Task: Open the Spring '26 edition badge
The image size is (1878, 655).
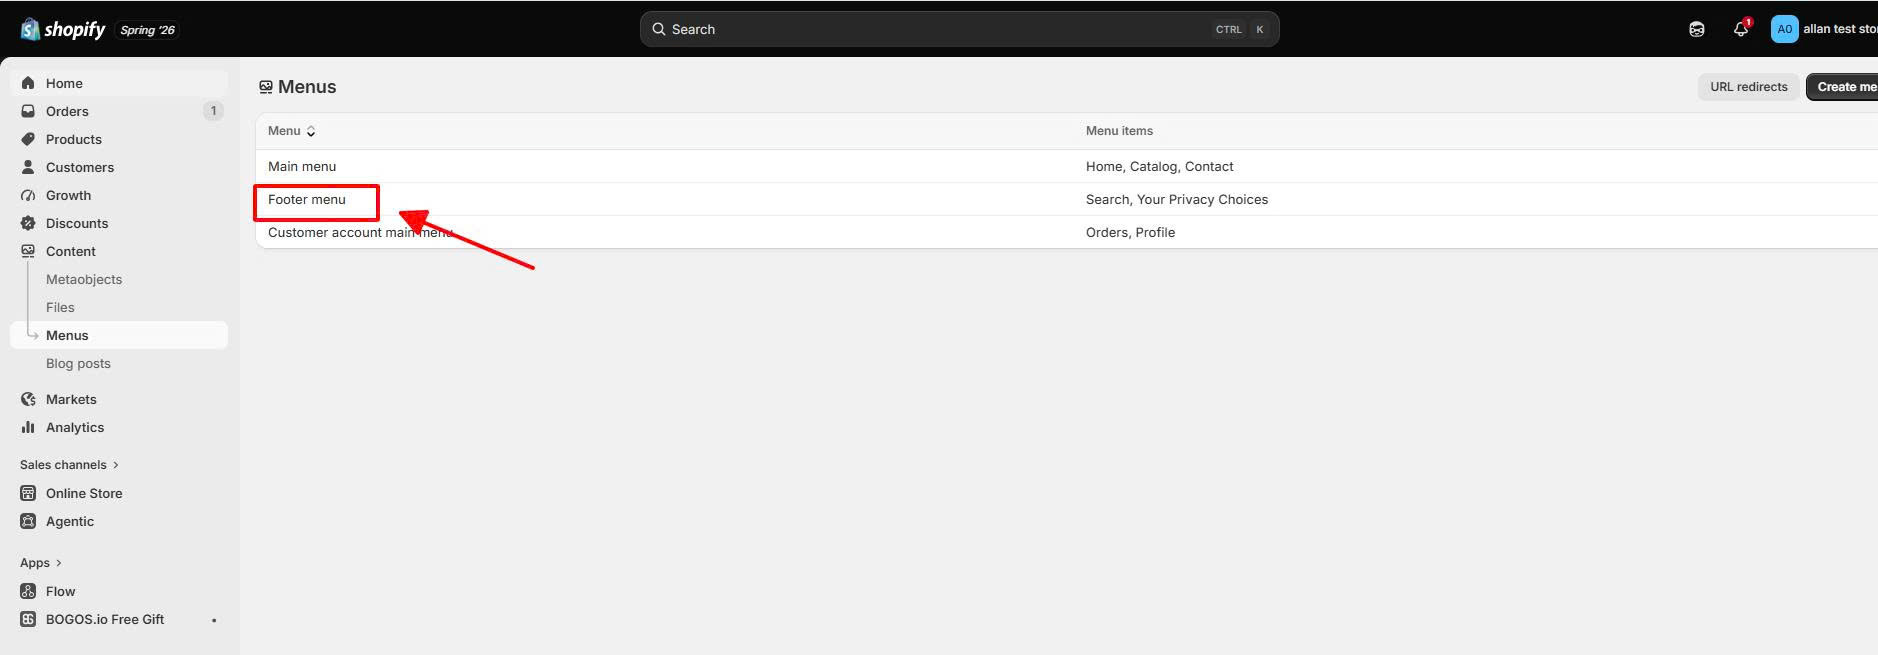Action: pos(147,30)
